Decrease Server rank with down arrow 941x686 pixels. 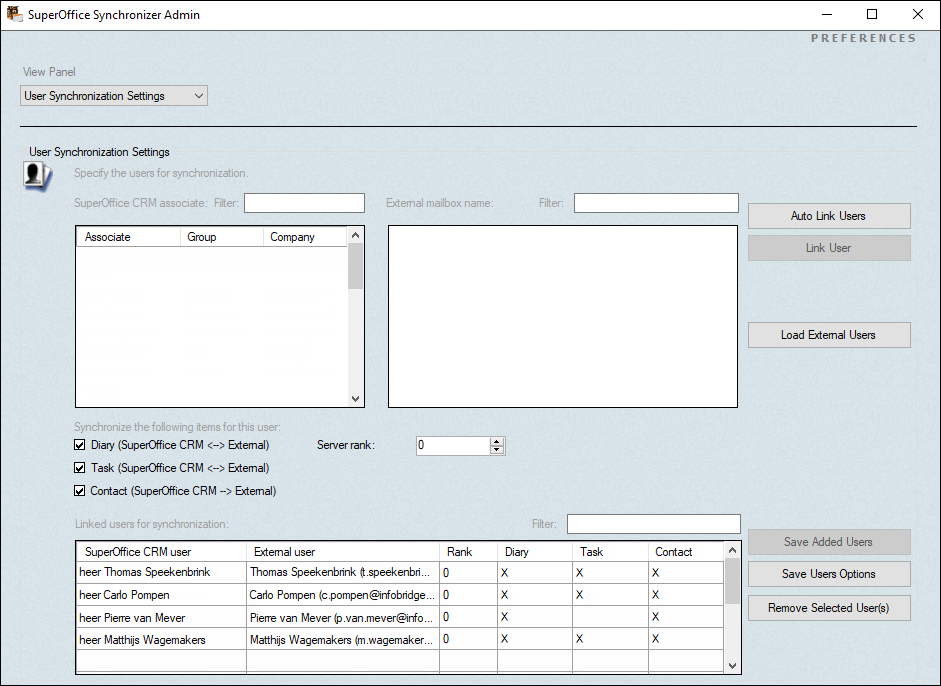(x=496, y=449)
